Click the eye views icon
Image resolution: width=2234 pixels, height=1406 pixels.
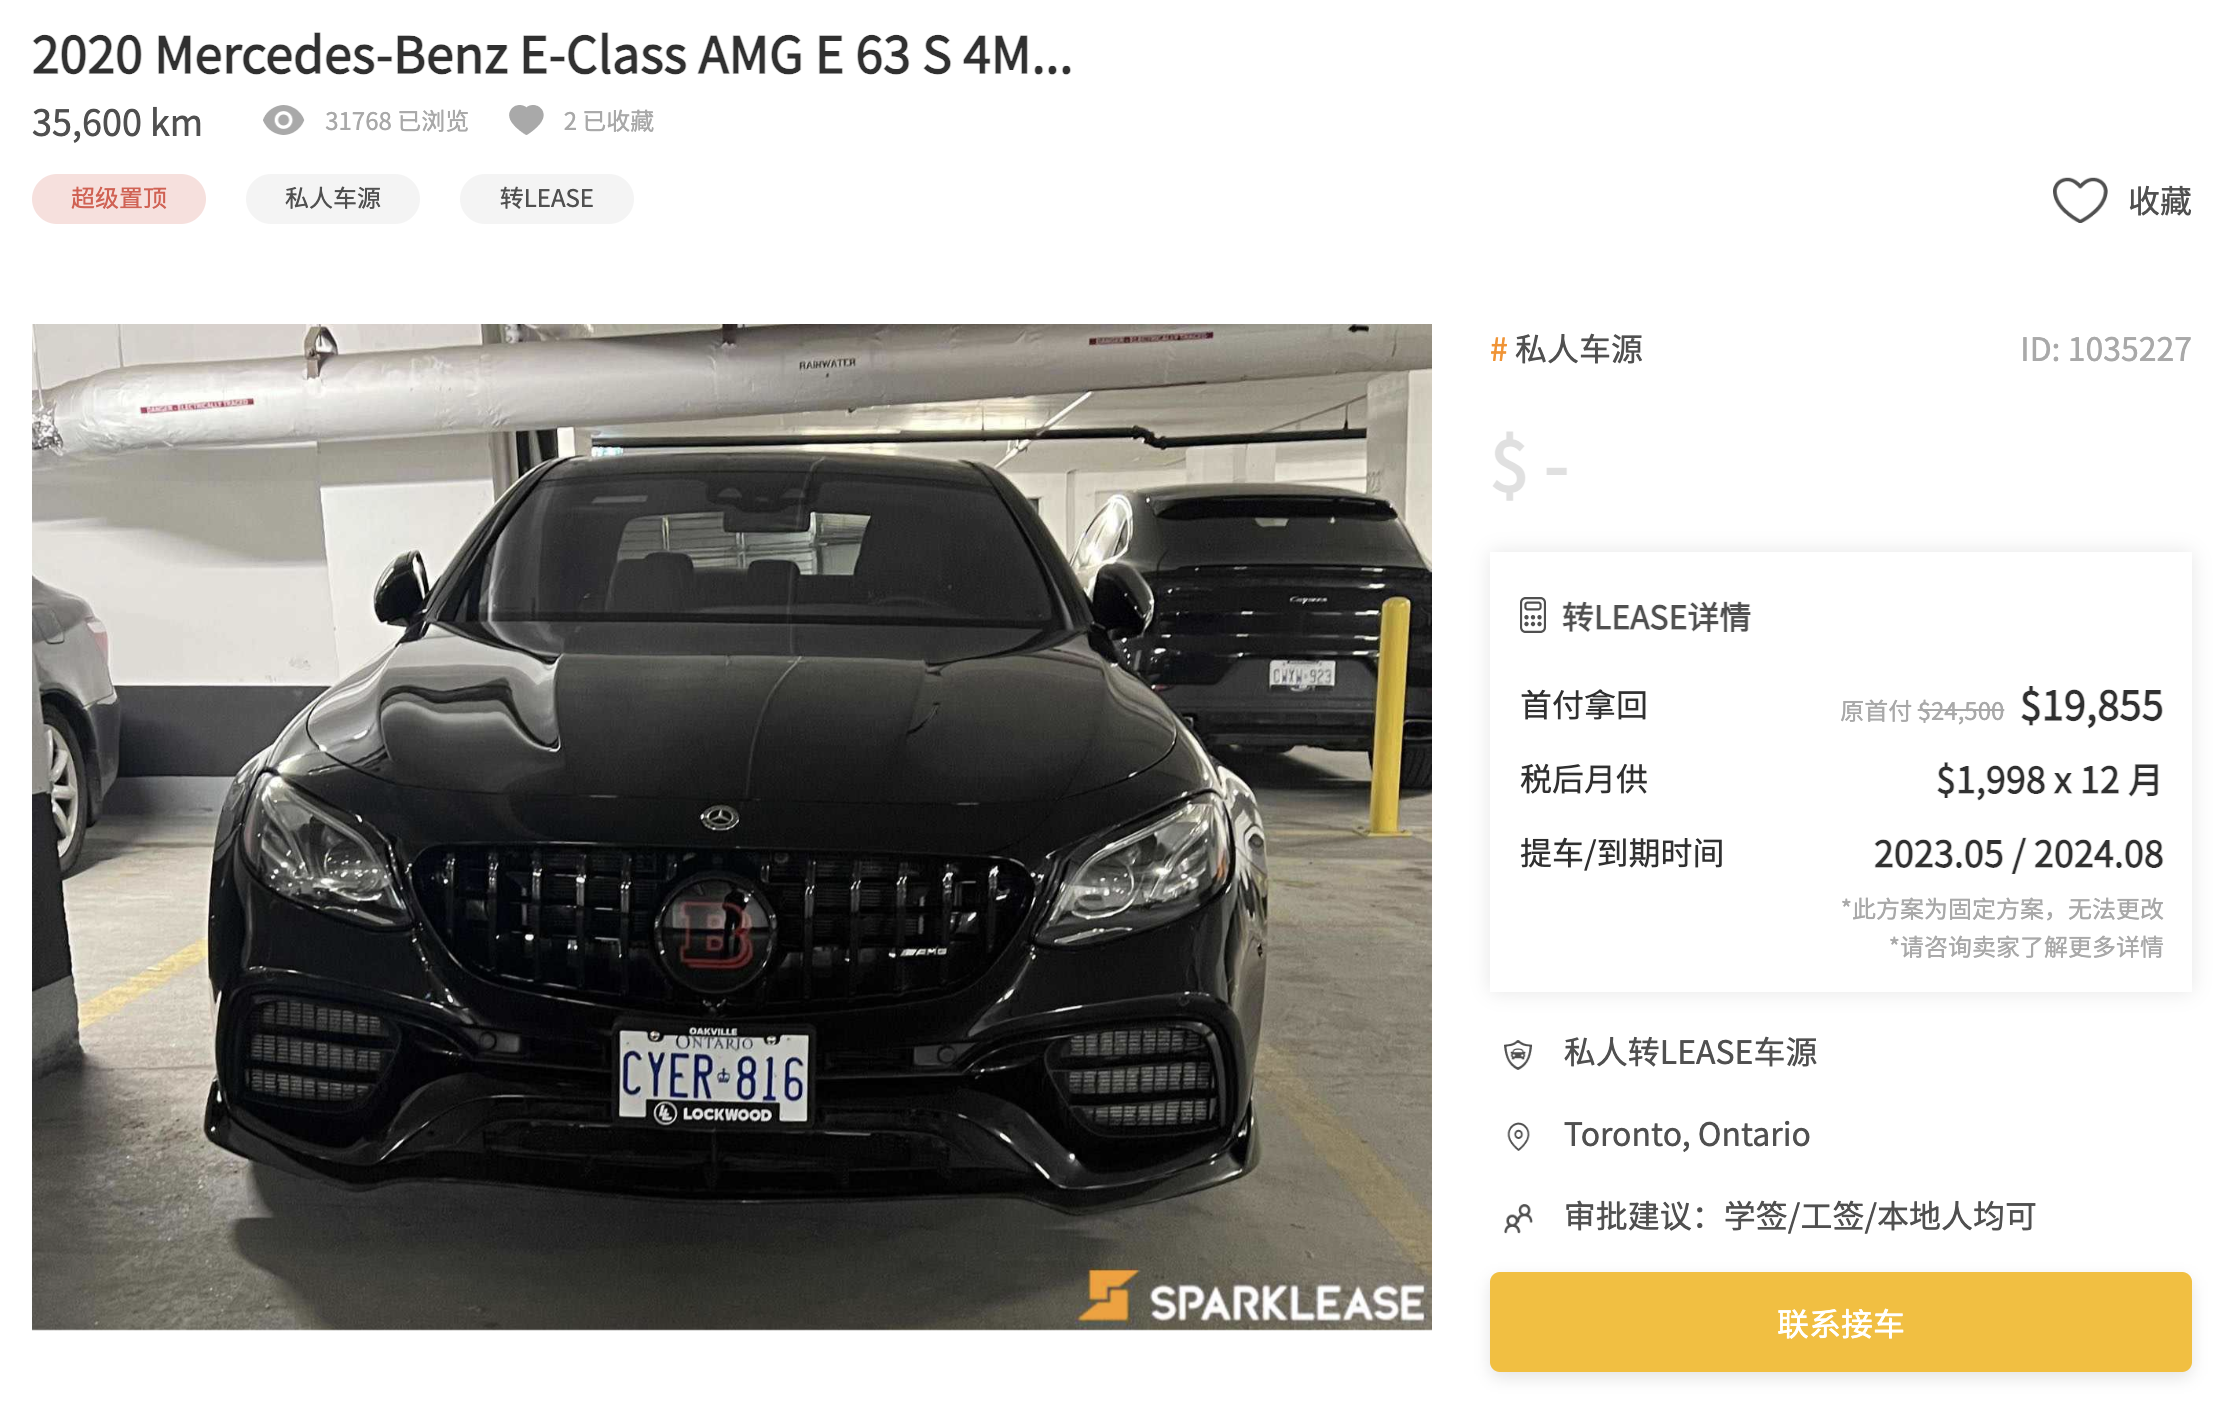283,121
